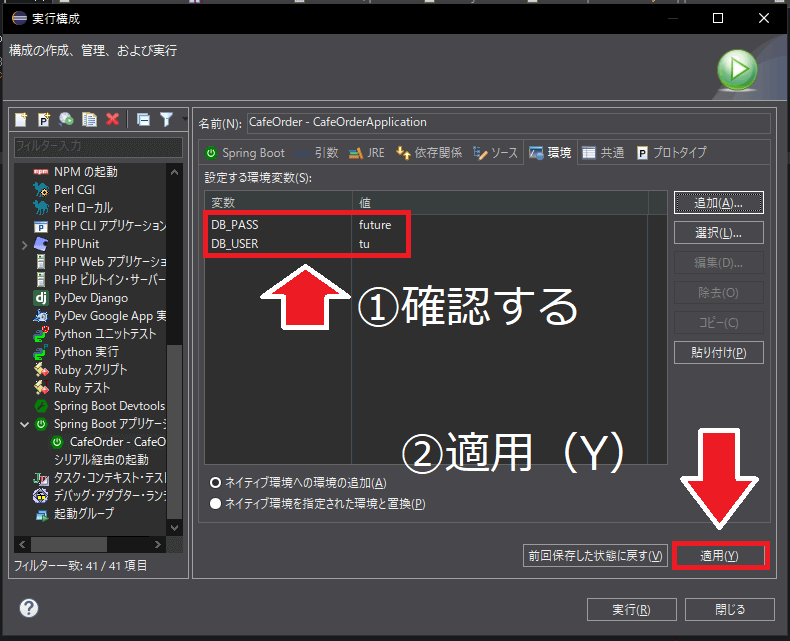Select ネイティブ環境への環境の追加 radio option

click(216, 482)
